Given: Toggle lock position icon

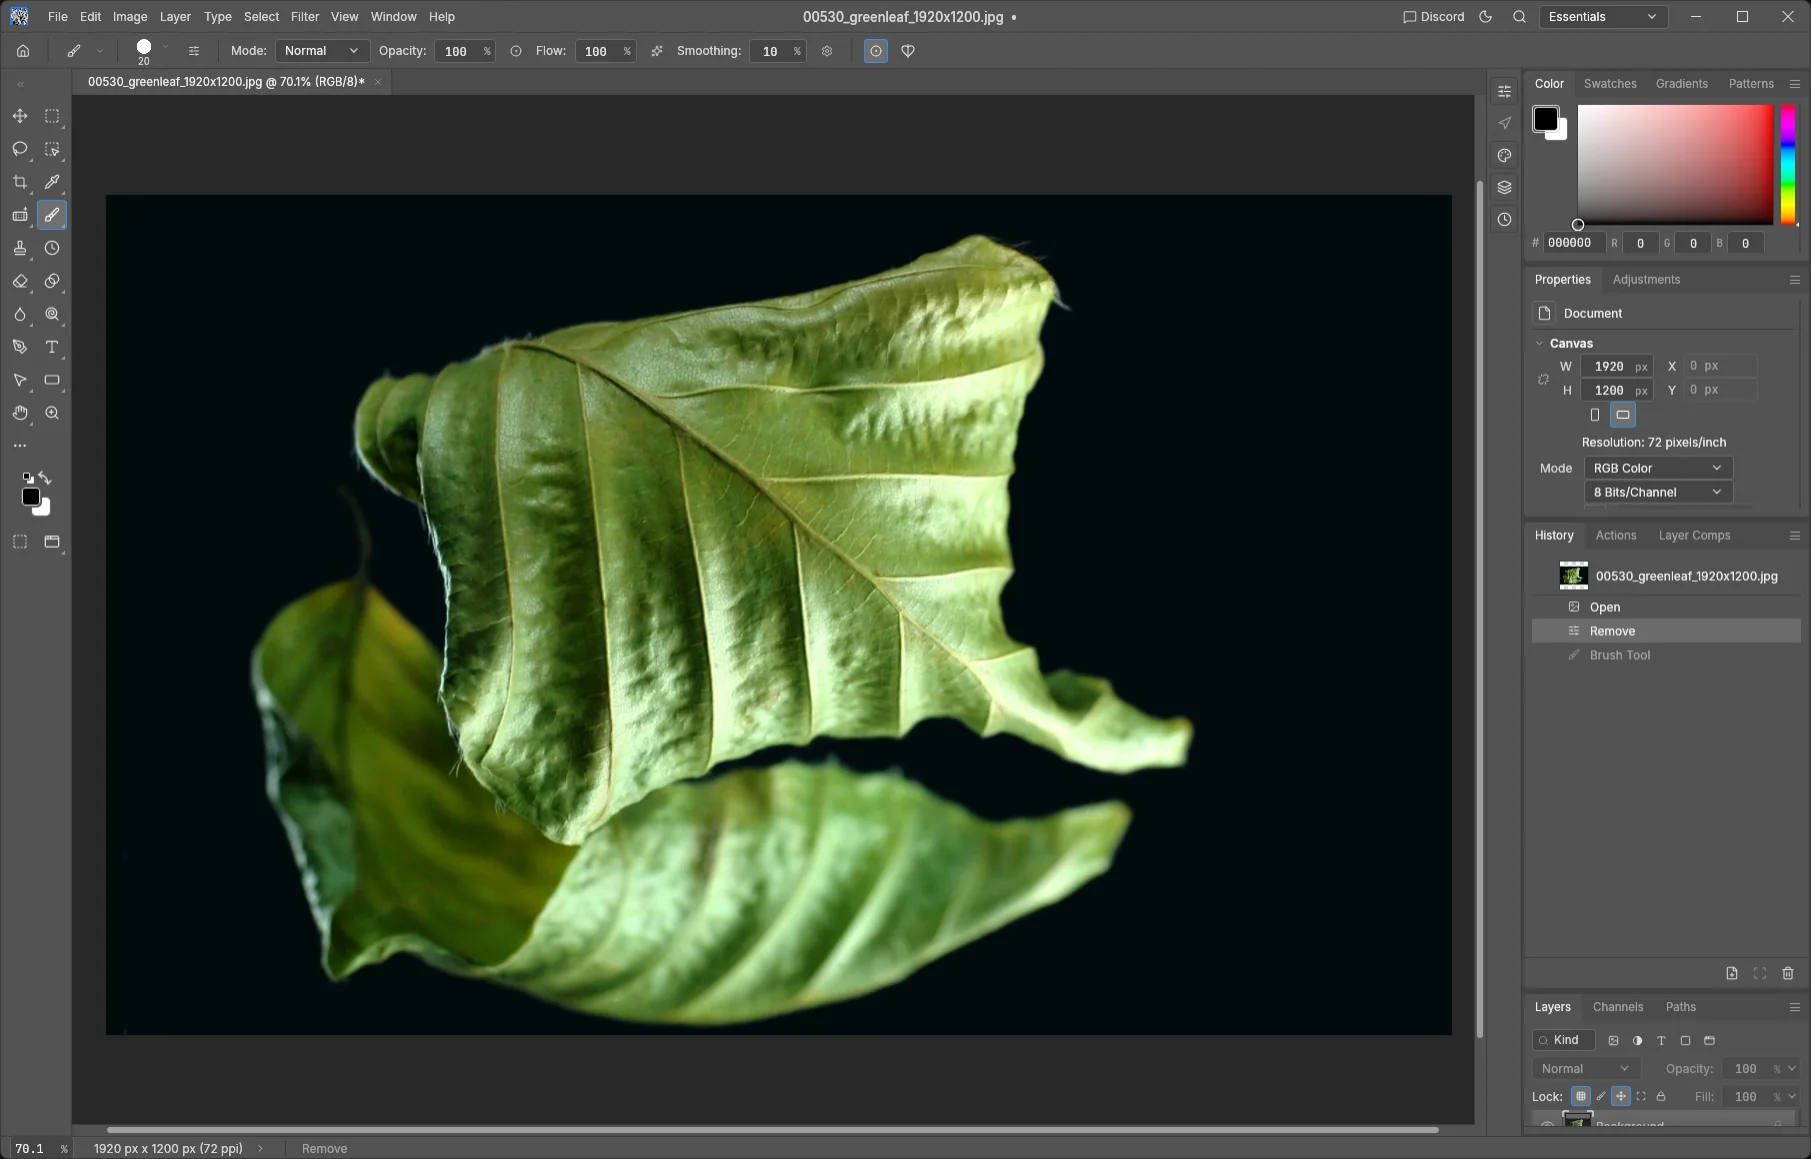Looking at the screenshot, I should (x=1621, y=1096).
